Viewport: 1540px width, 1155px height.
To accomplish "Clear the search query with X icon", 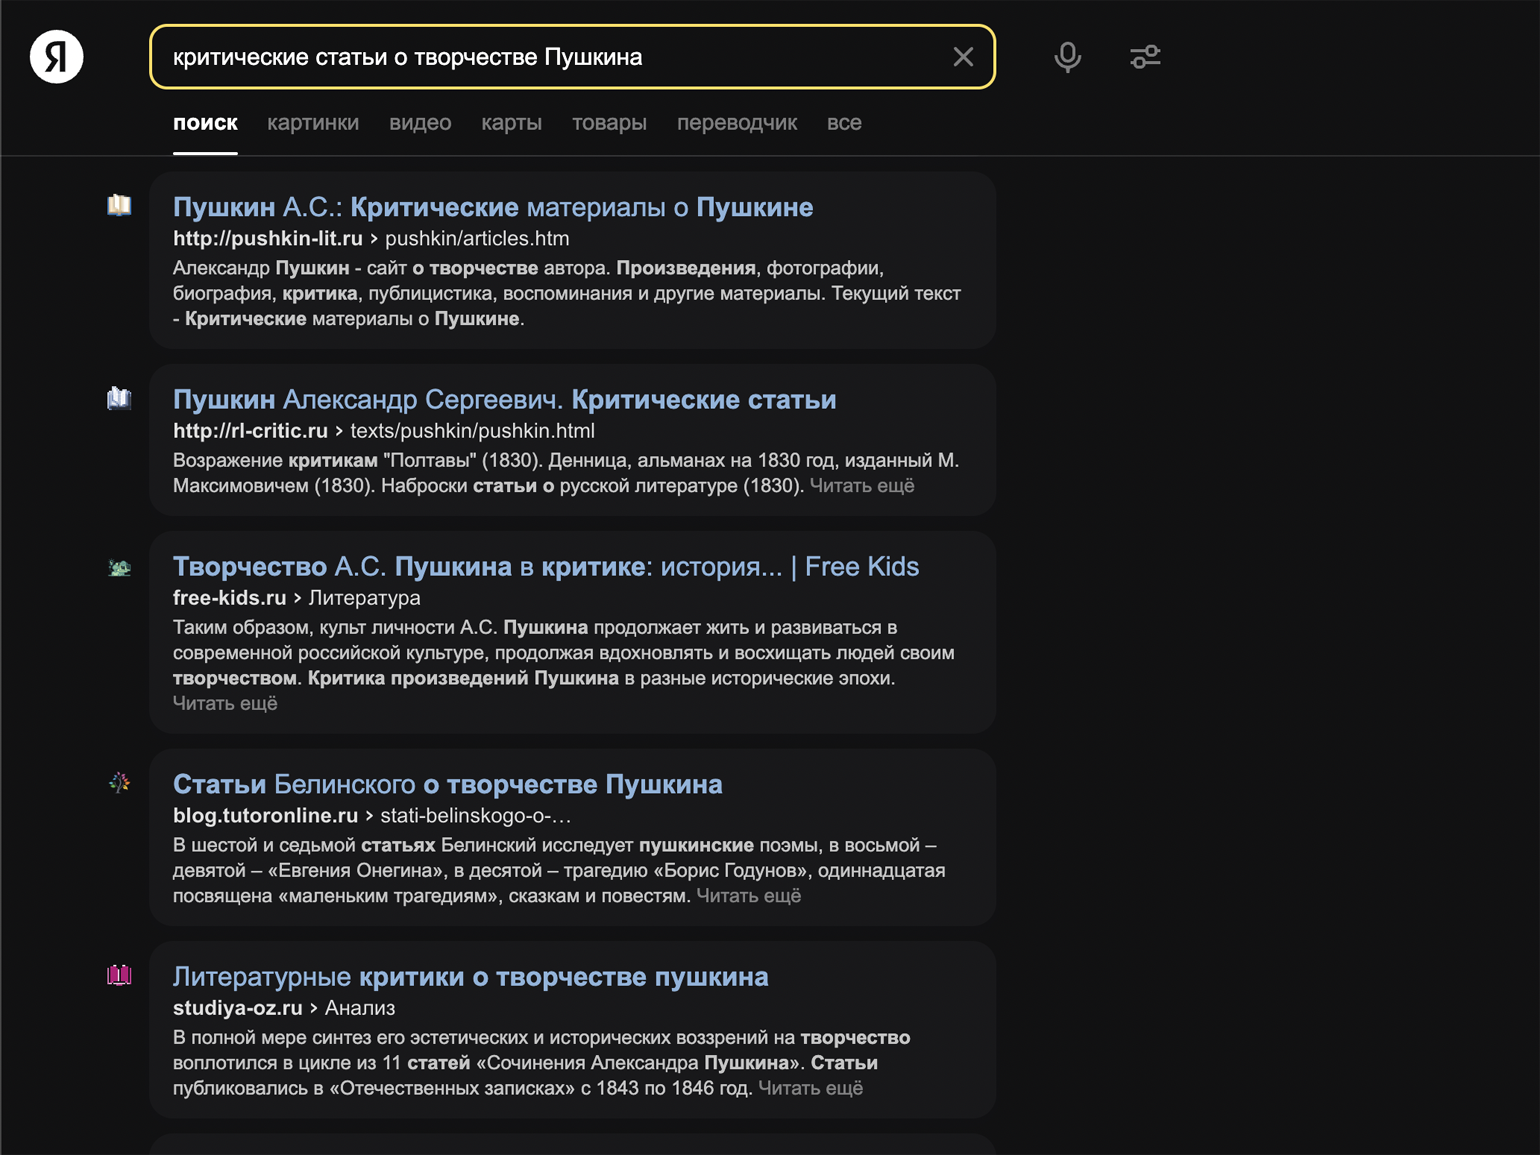I will 962,57.
